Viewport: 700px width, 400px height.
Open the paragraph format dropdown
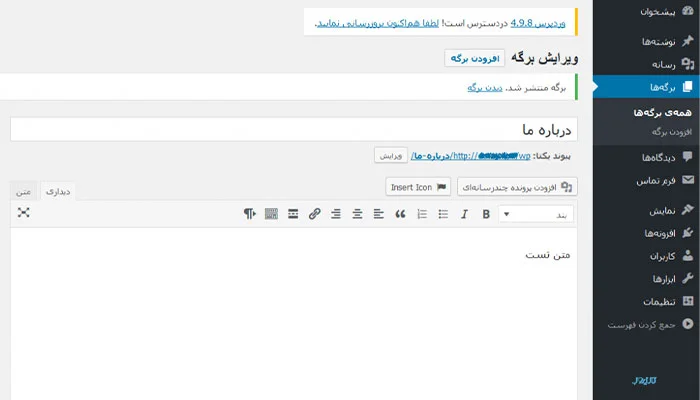point(536,214)
